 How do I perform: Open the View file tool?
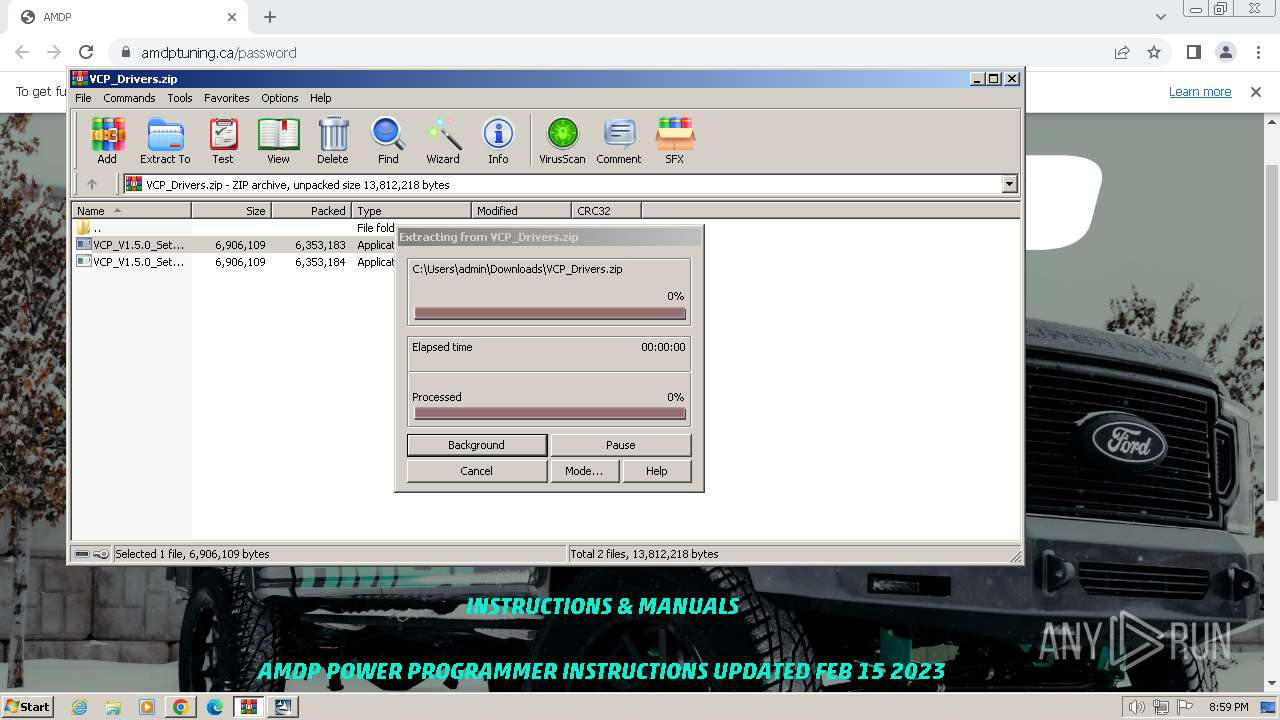click(278, 141)
